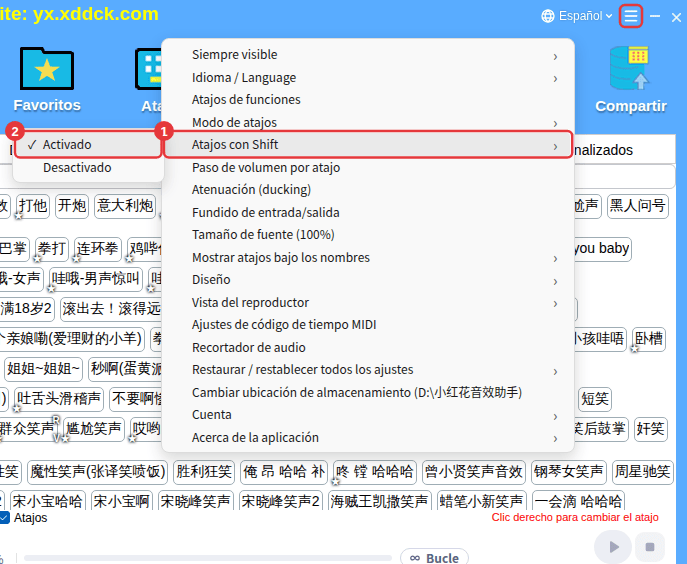Play the 拳打 sound button
The height and width of the screenshot is (564, 687).
point(52,249)
